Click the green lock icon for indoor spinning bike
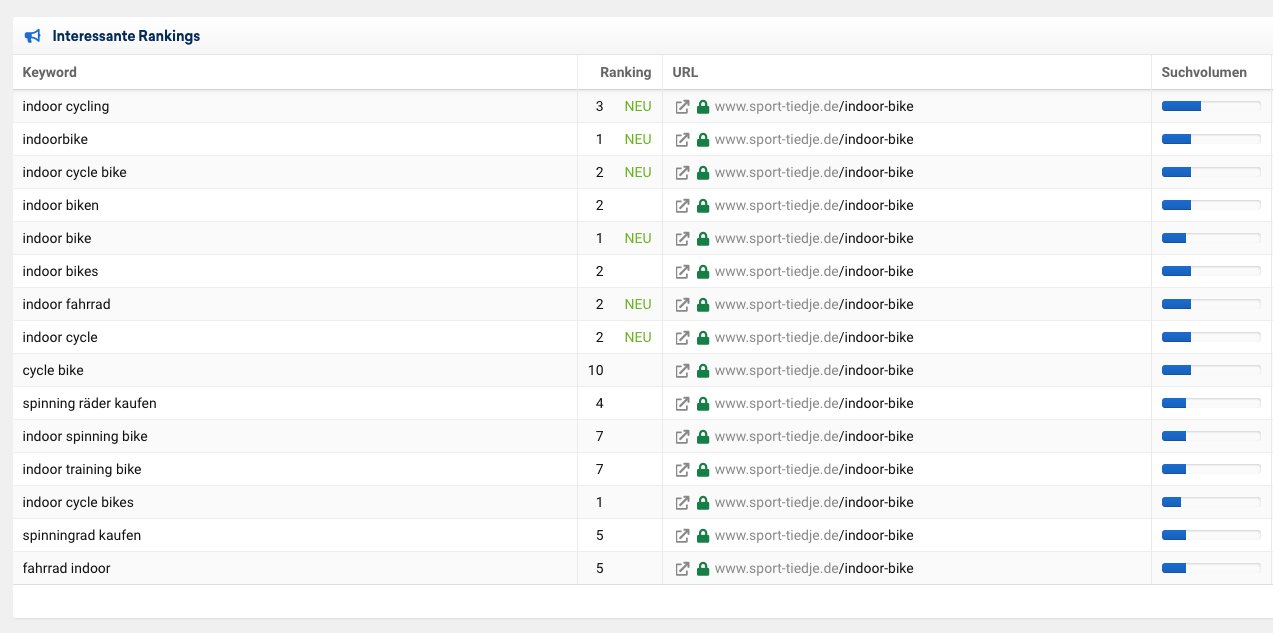The width and height of the screenshot is (1273, 633). pyautogui.click(x=703, y=436)
